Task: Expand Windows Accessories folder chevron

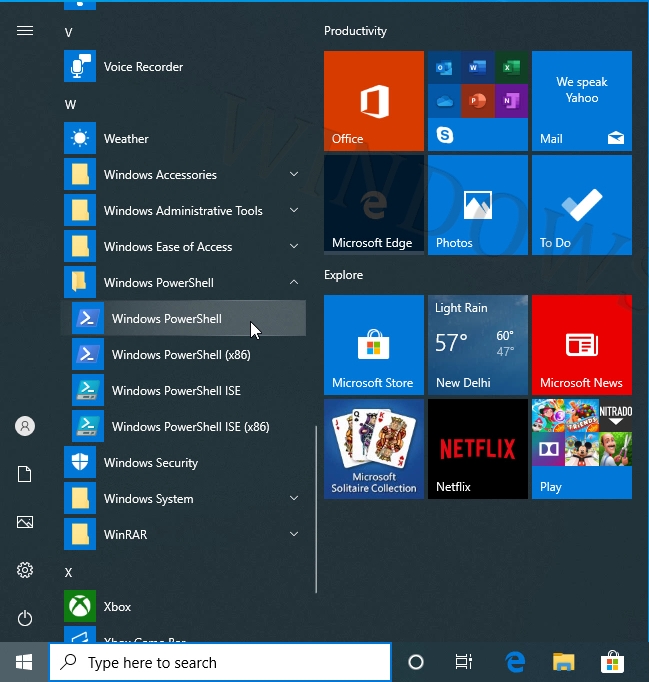Action: click(x=294, y=174)
